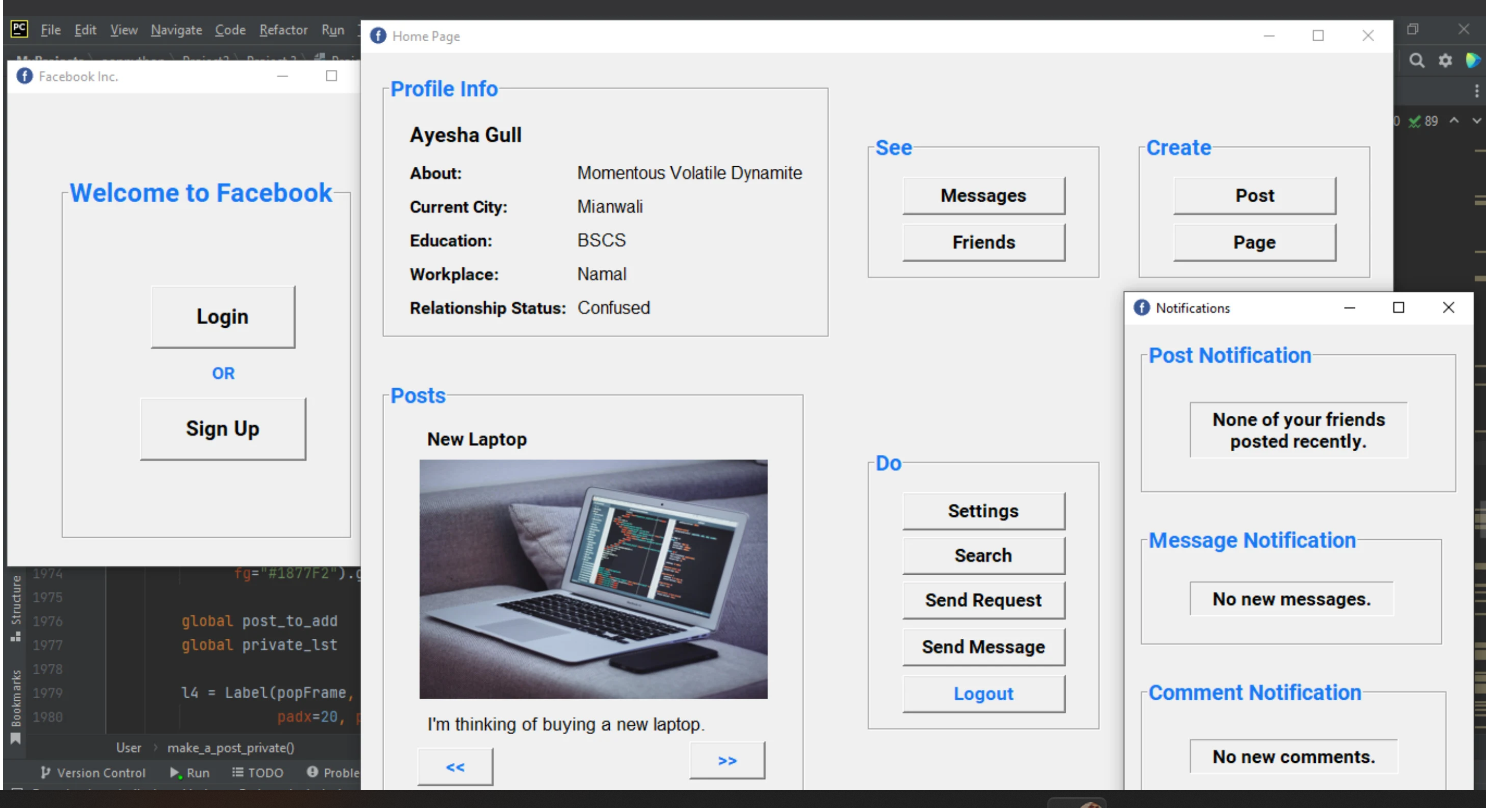Jump to previous highlighted error arrow

[x=1455, y=121]
